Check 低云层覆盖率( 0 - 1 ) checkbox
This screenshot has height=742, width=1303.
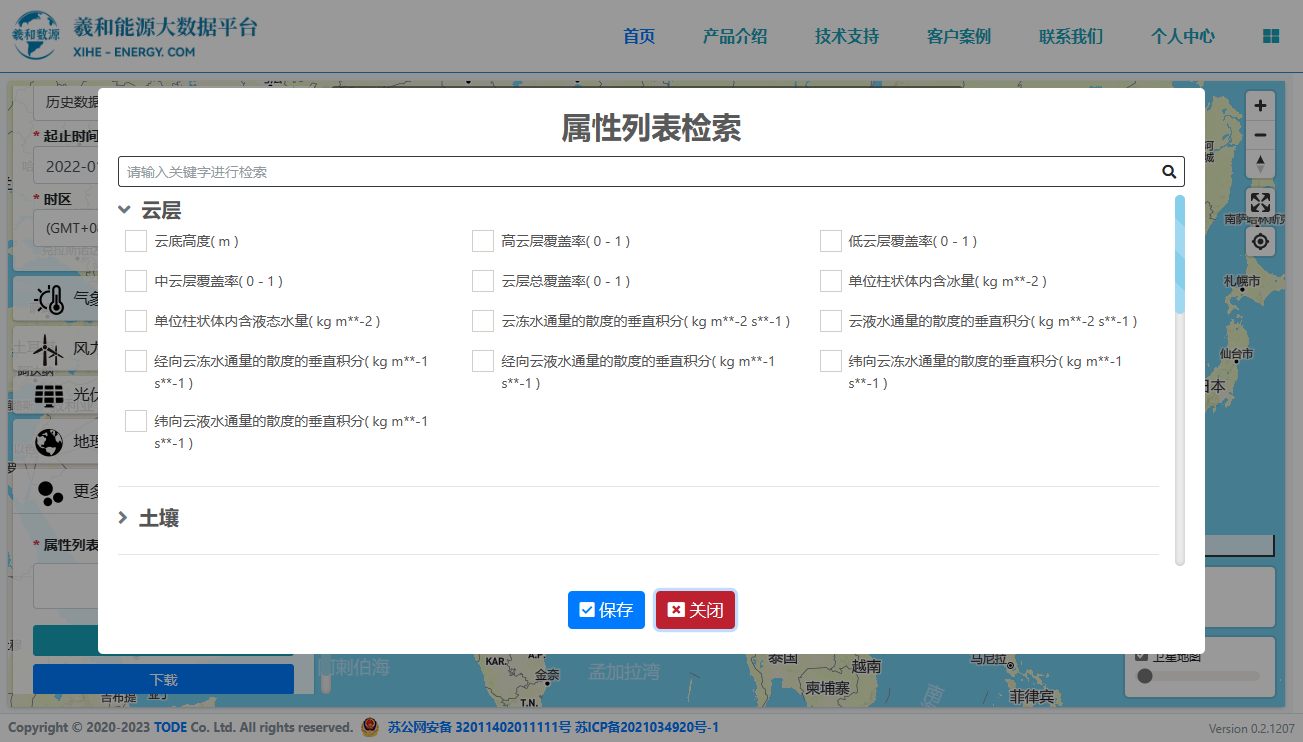(x=830, y=241)
